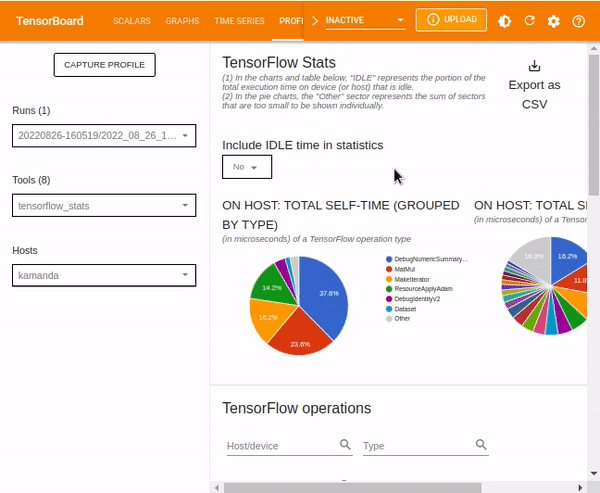Click the MakeIterator orange legend dot
Screen dimensions: 600x493
[389, 279]
